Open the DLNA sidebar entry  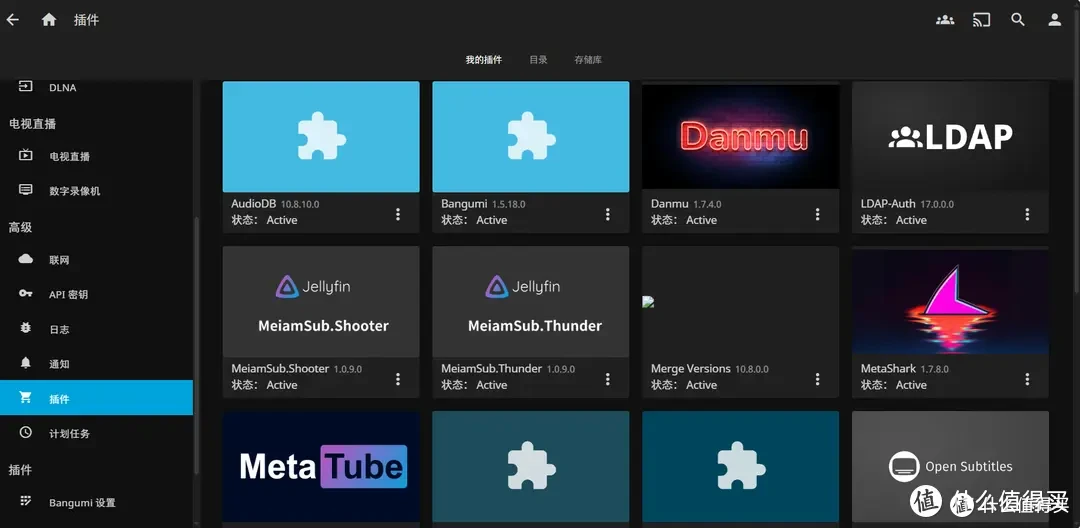click(96, 87)
